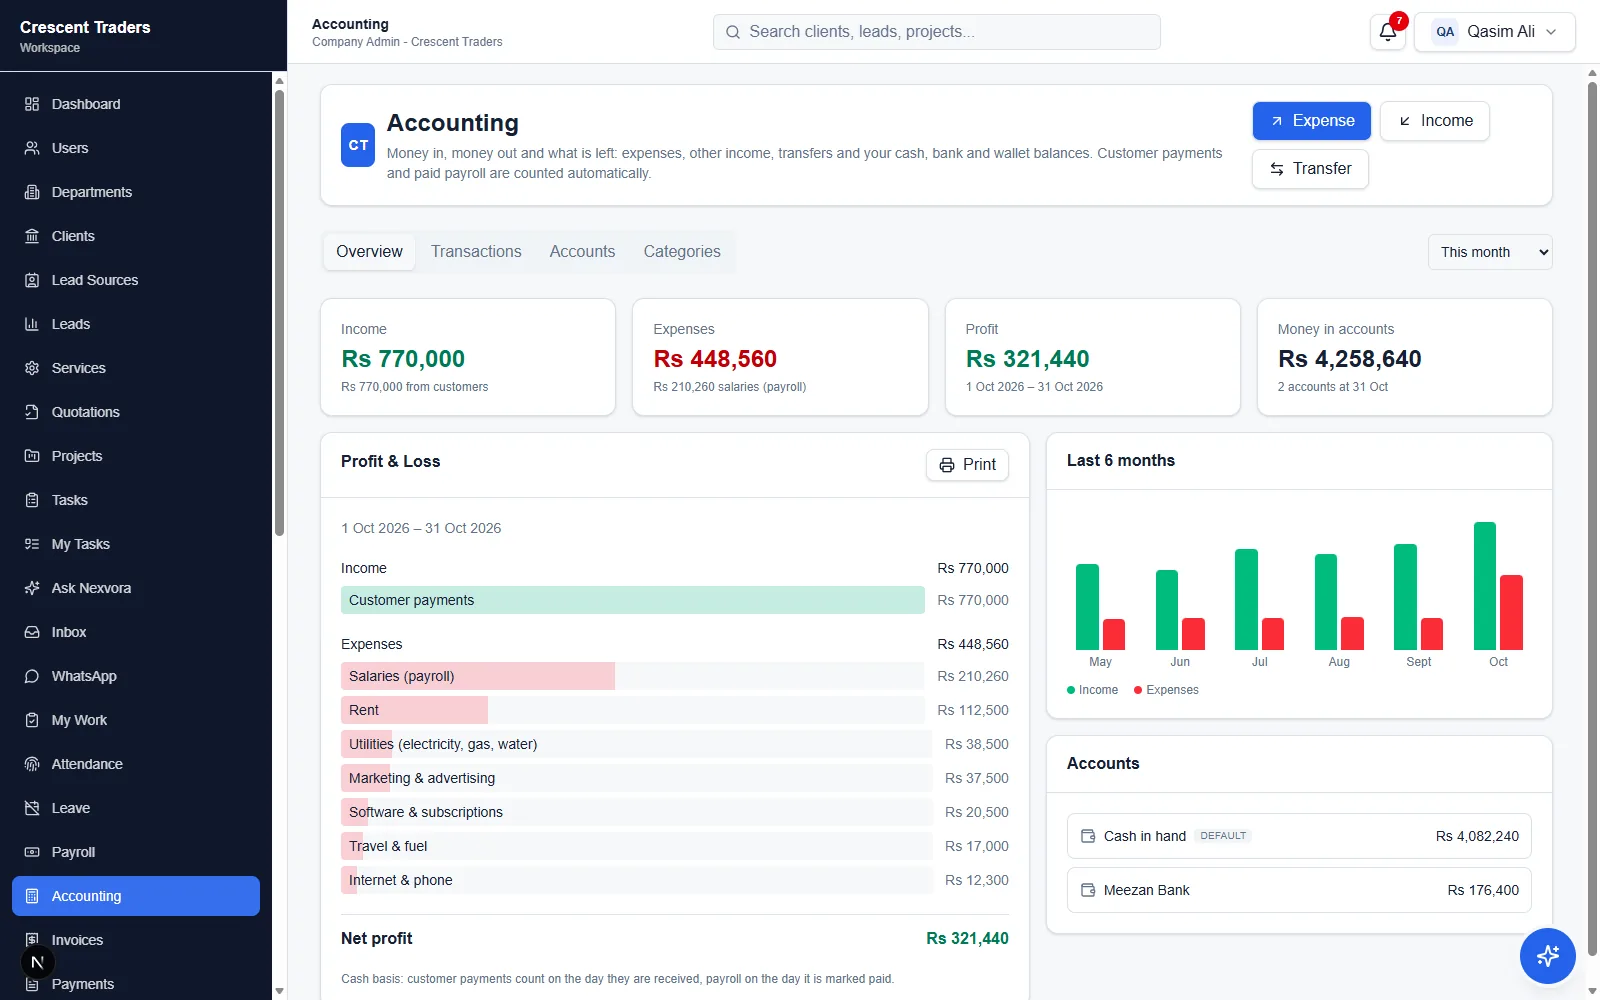Open Services gear icon in sidebar
Image resolution: width=1600 pixels, height=1000 pixels.
[32, 368]
